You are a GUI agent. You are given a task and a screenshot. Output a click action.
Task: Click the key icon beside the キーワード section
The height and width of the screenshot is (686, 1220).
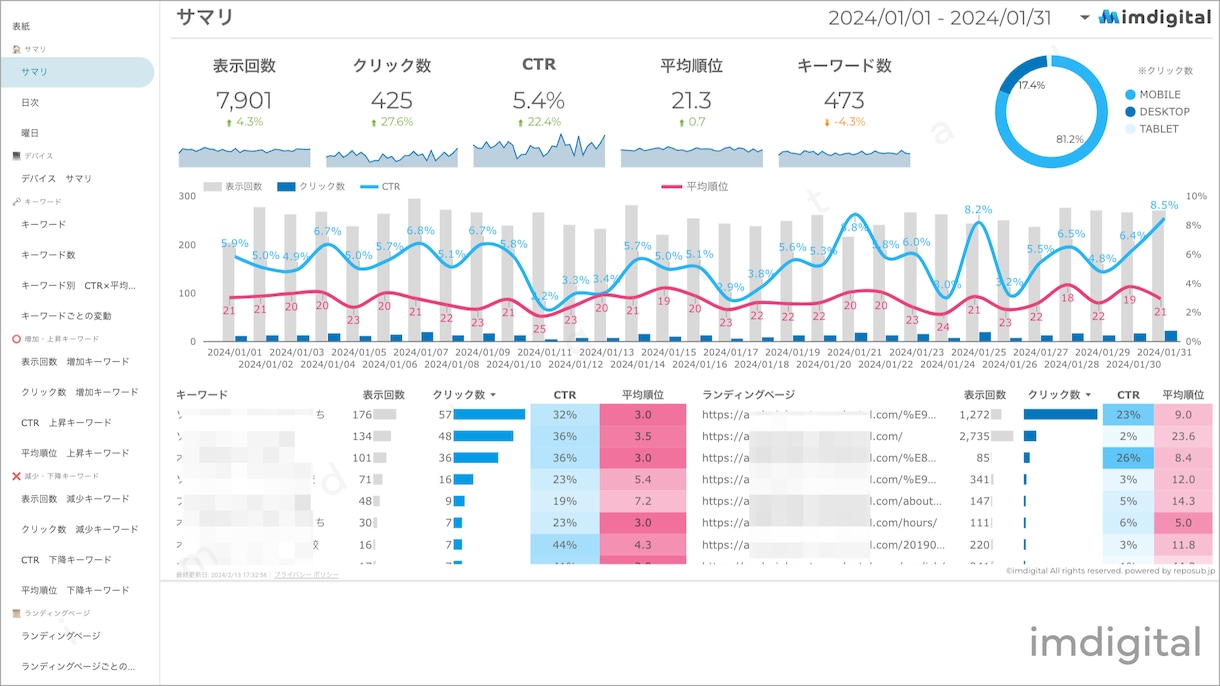(x=16, y=202)
